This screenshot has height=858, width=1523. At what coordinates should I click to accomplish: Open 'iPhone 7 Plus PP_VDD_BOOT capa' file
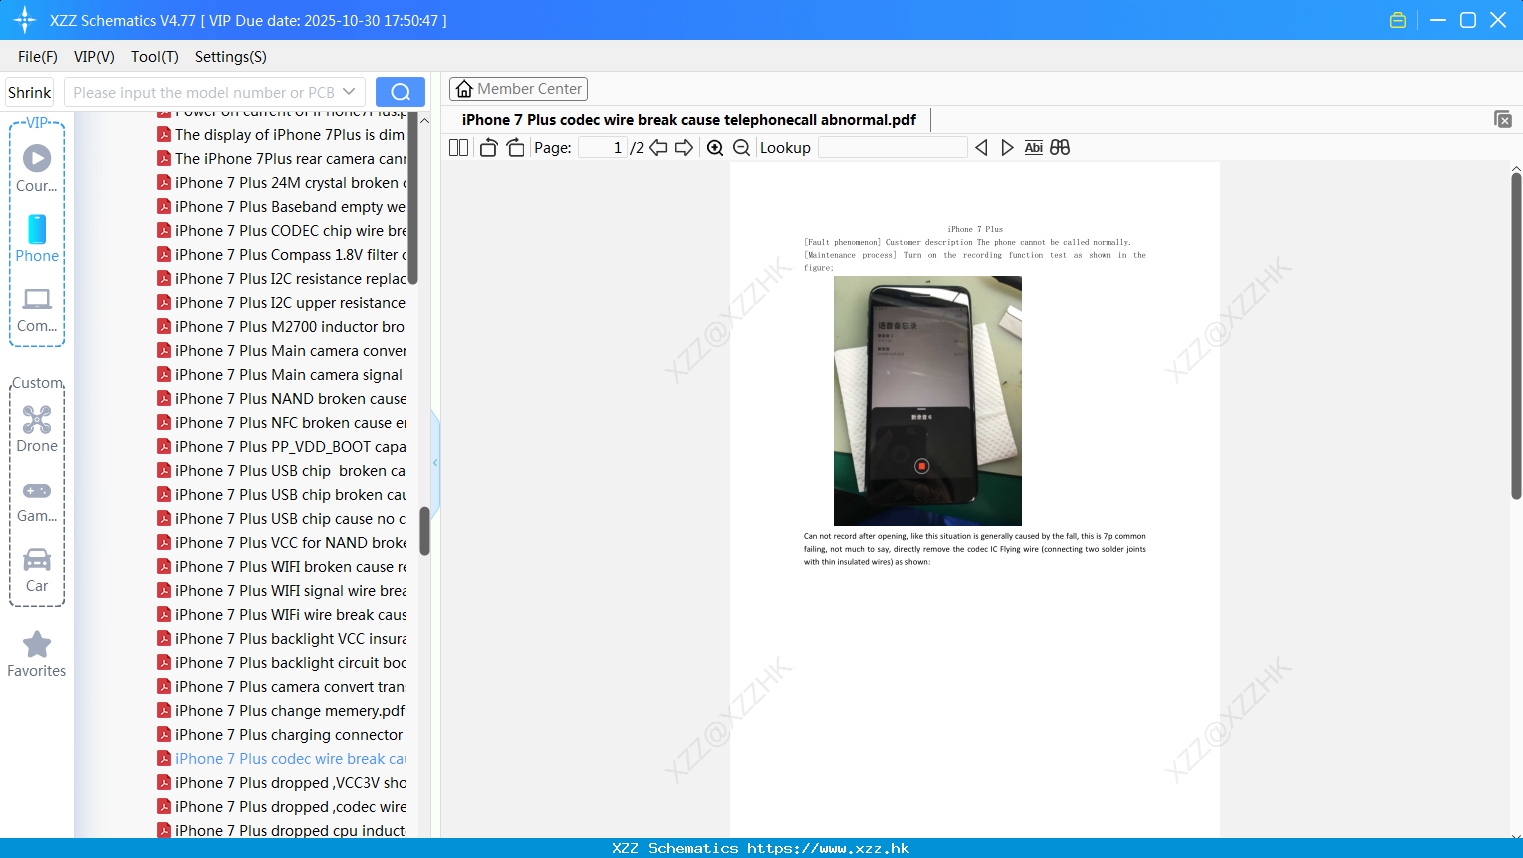[x=282, y=447]
